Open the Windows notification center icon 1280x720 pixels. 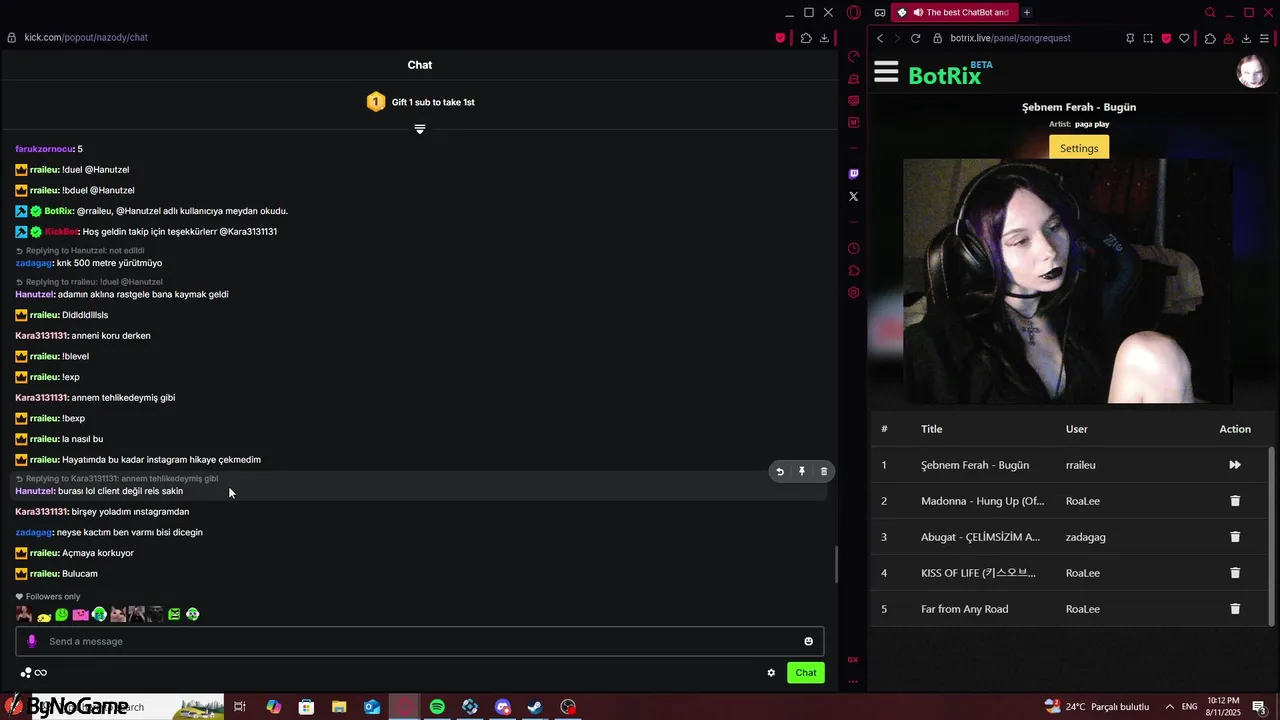tap(1259, 707)
